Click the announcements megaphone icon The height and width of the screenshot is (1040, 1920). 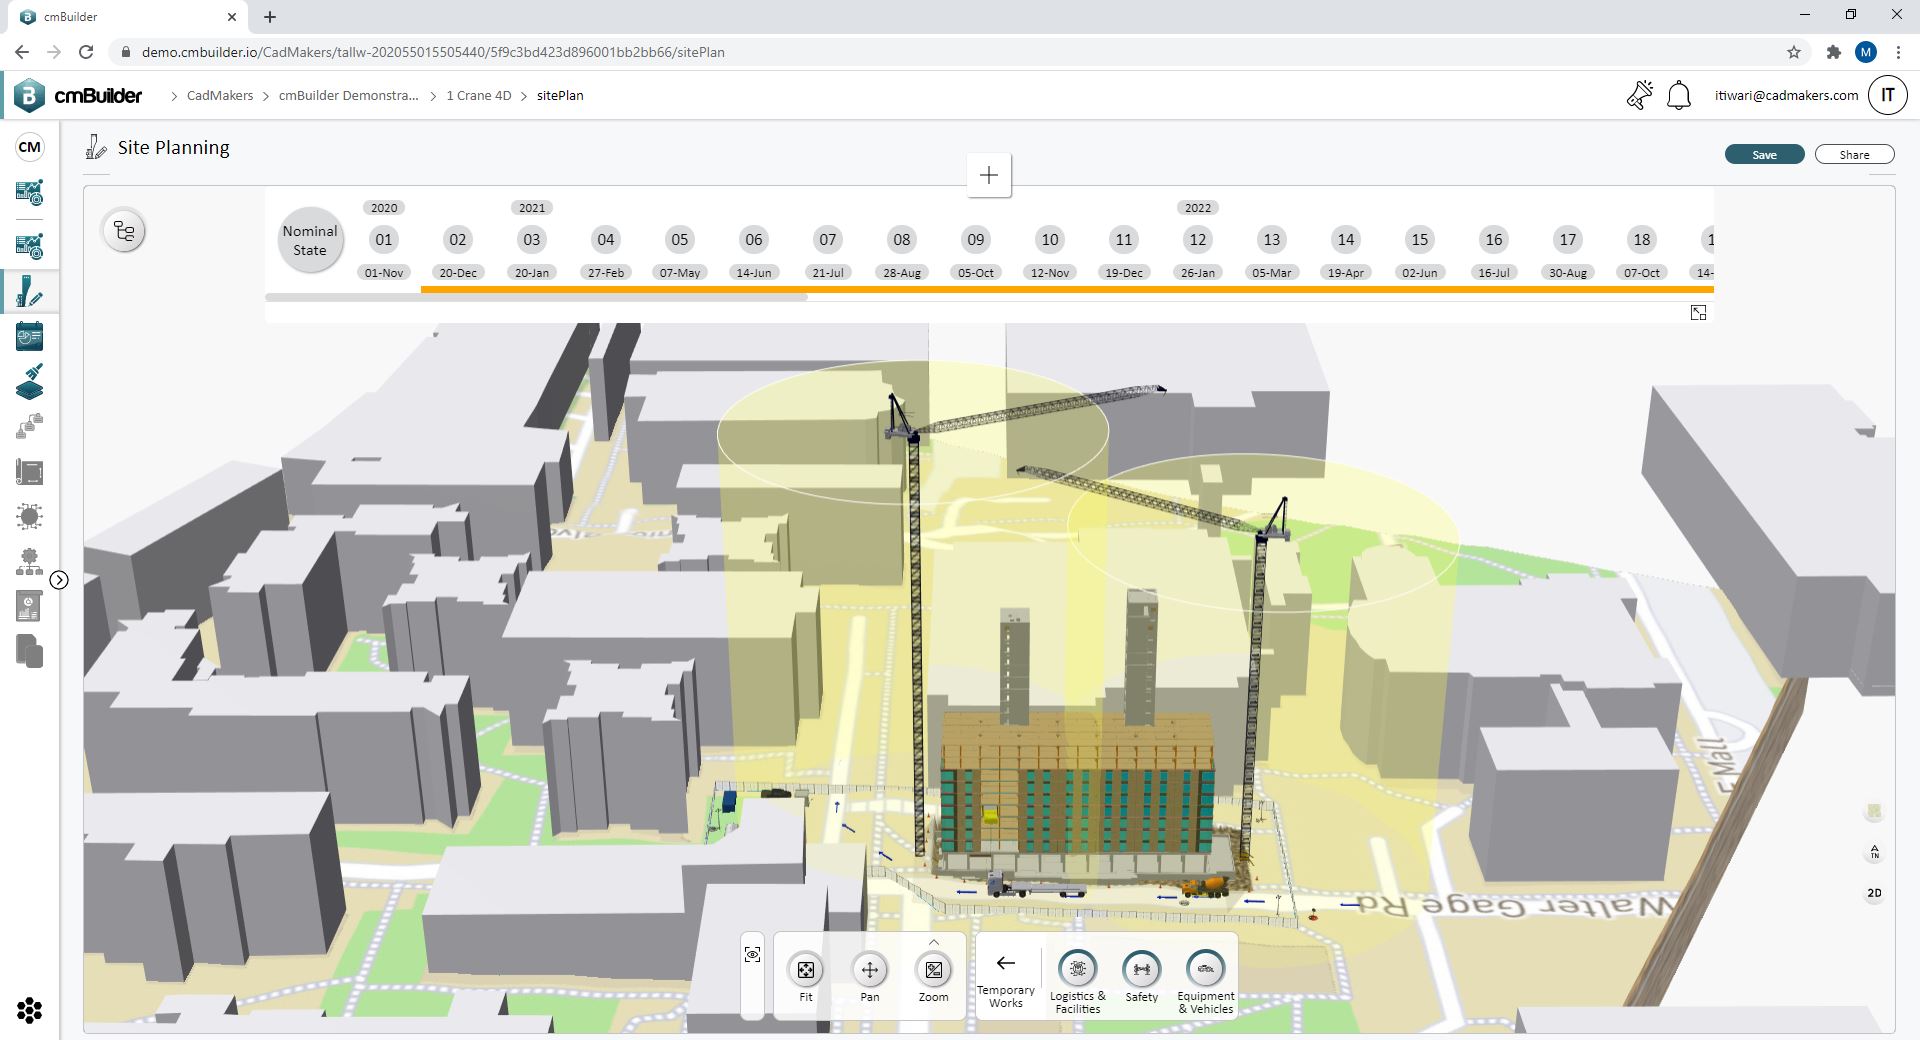[x=1639, y=94]
